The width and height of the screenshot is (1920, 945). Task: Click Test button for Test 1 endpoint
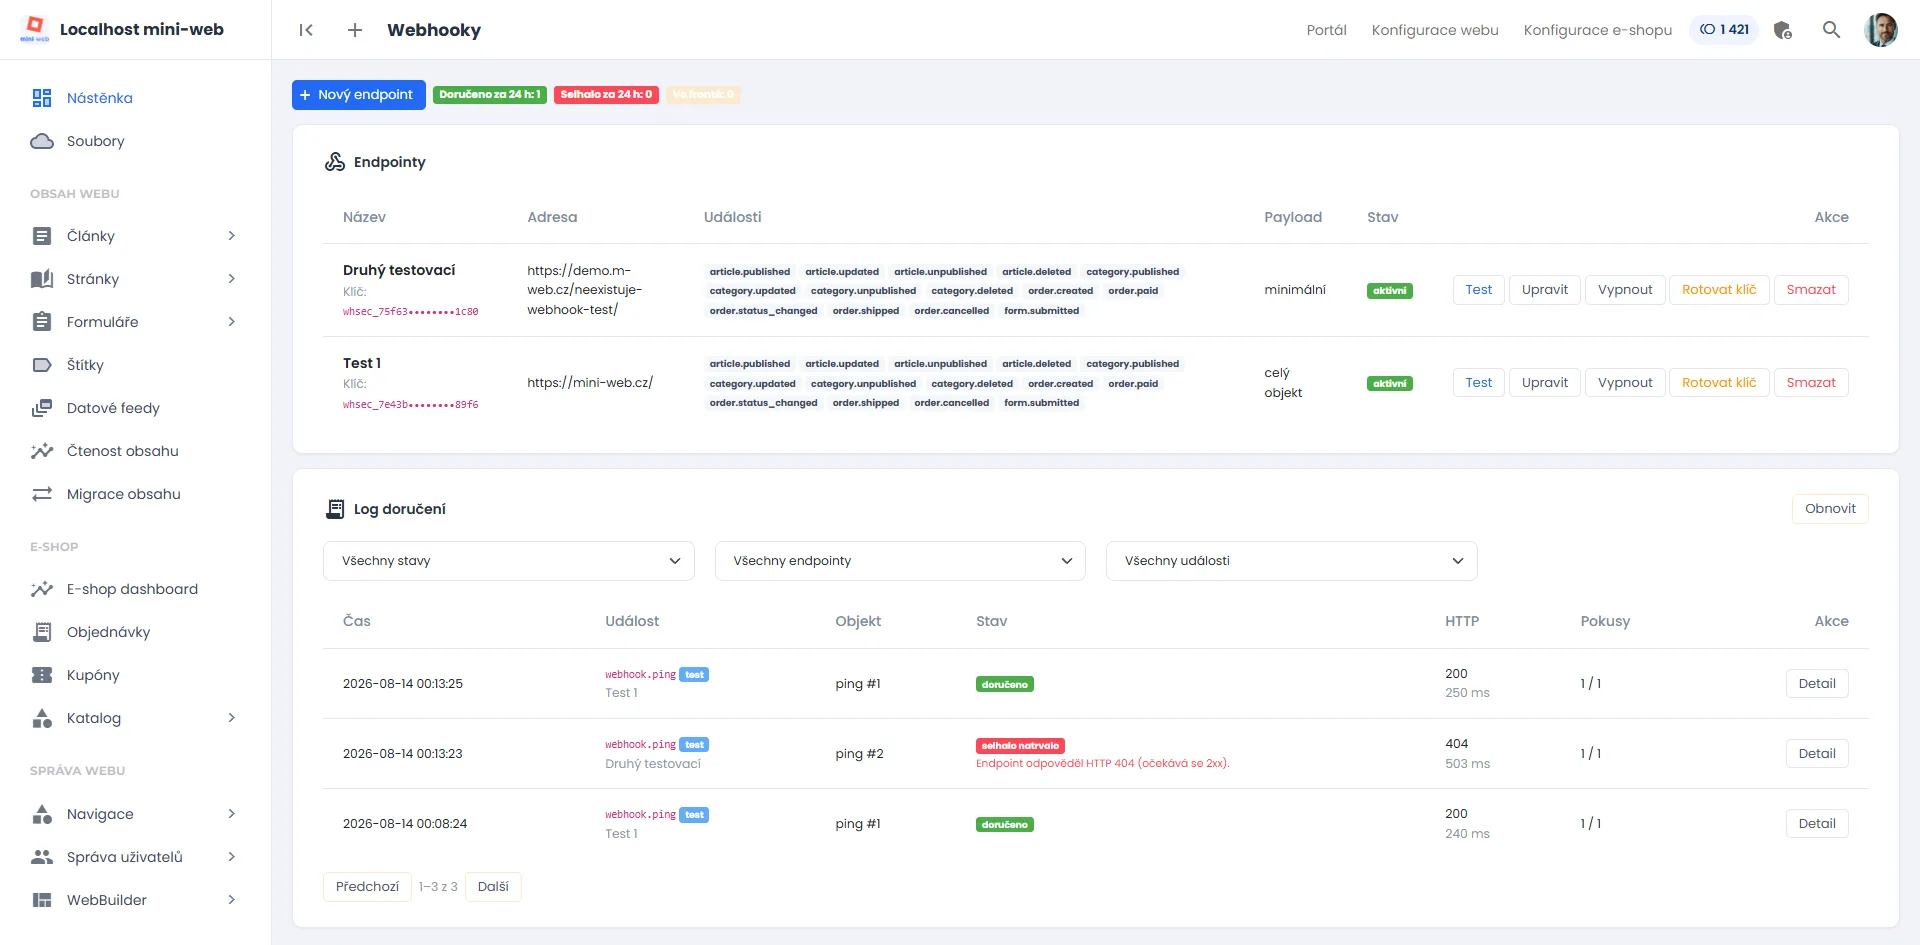1478,383
